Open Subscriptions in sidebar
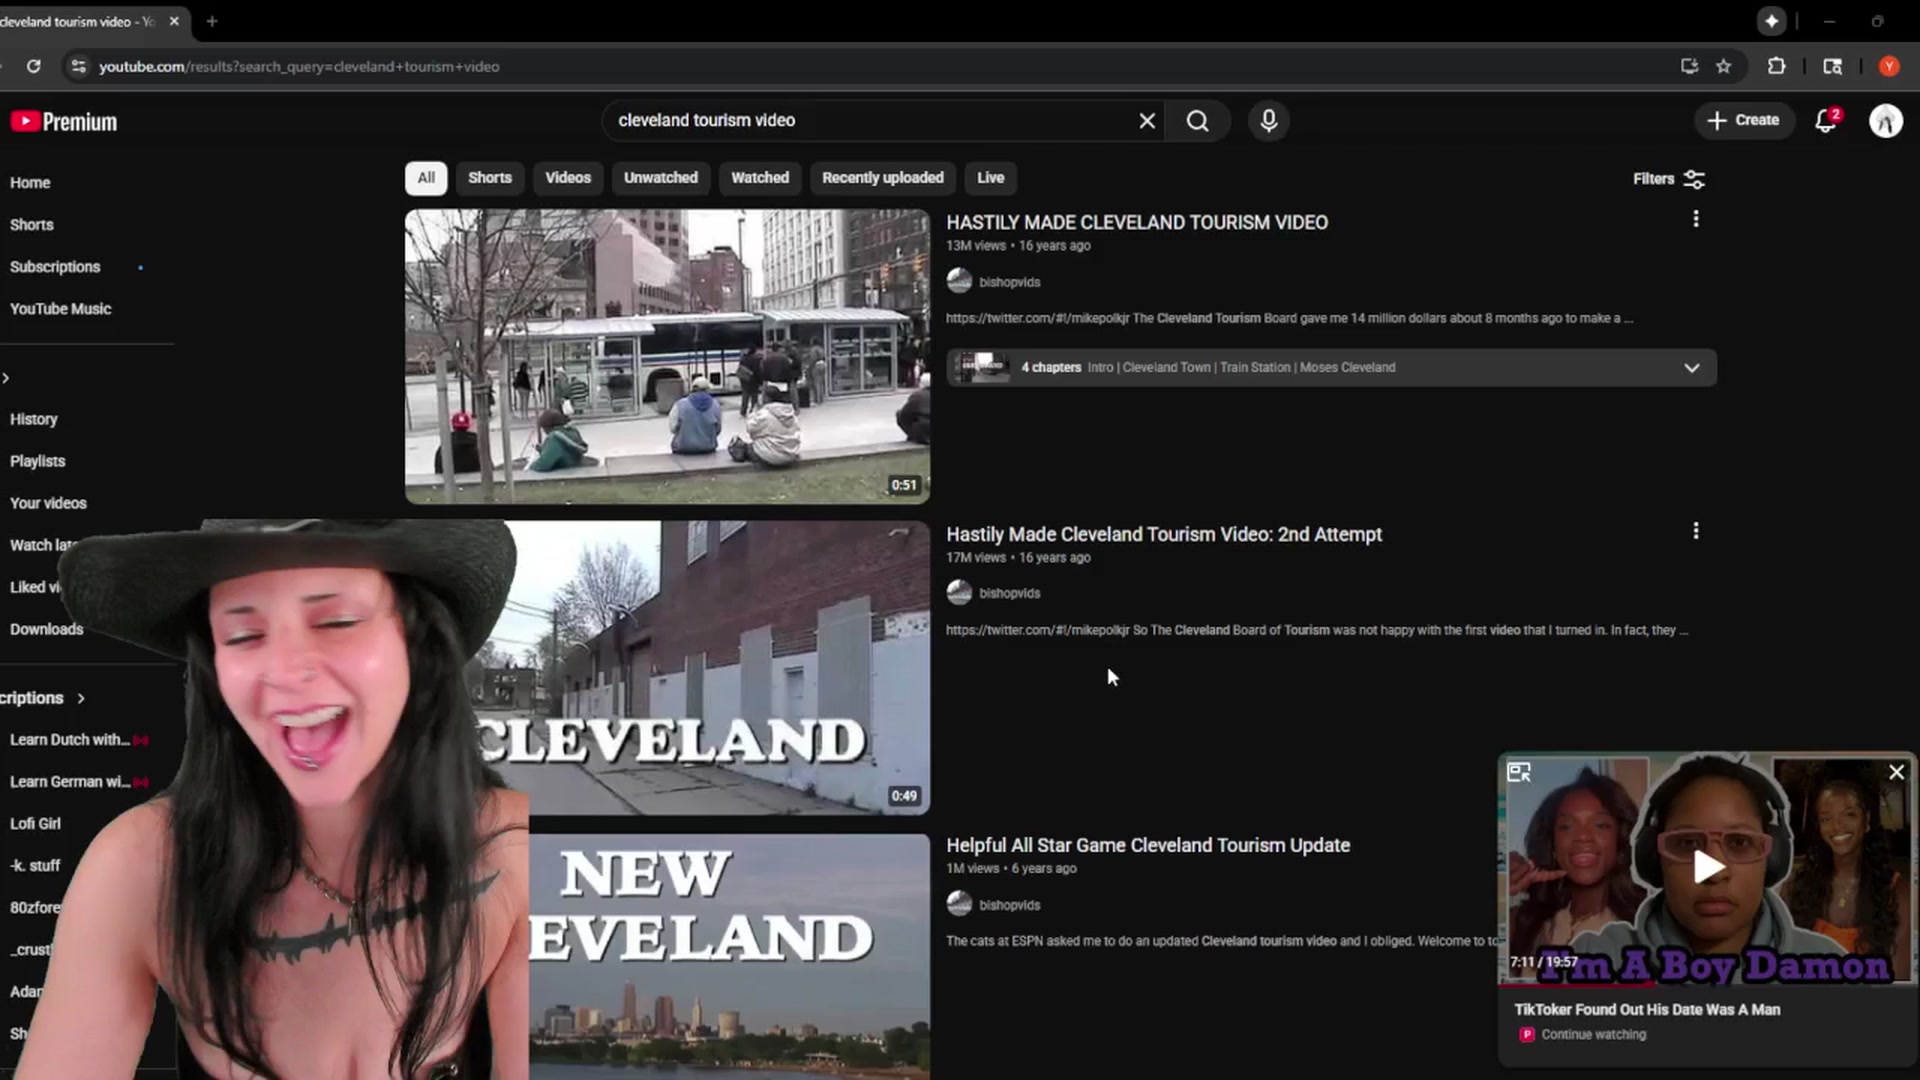The height and width of the screenshot is (1080, 1920). [x=55, y=267]
